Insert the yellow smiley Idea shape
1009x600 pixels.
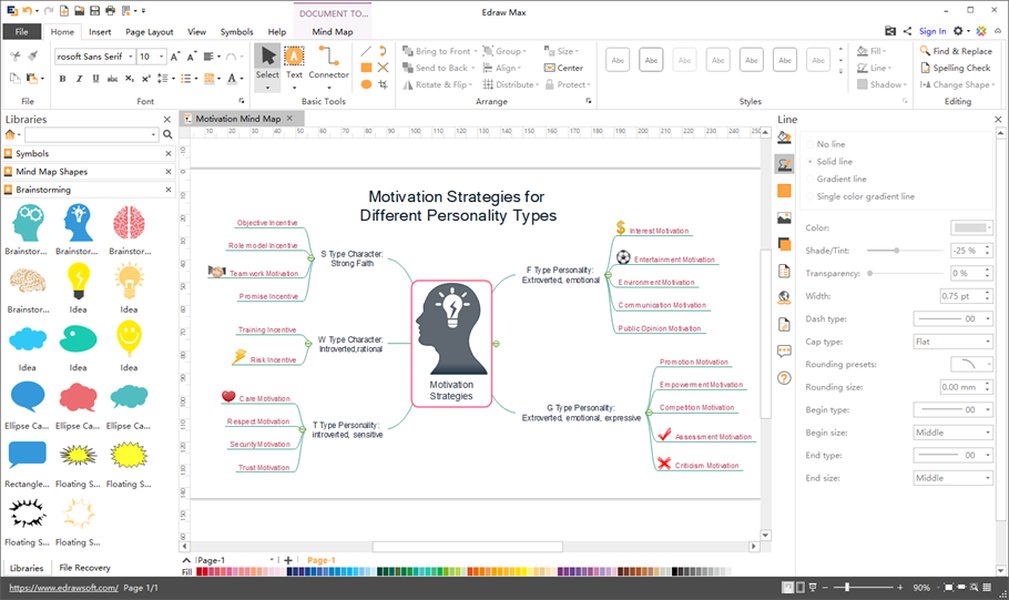(129, 338)
